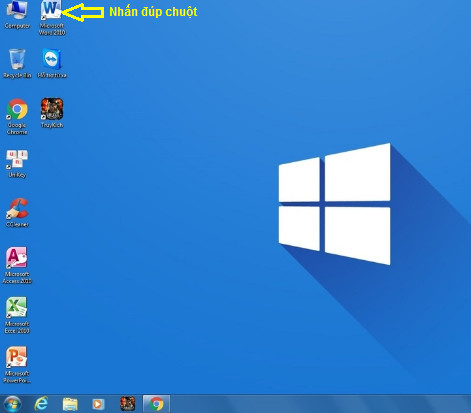The image size is (471, 413).
Task: Select the Microsoft Word 2010 shortcut
Action: pos(52,17)
